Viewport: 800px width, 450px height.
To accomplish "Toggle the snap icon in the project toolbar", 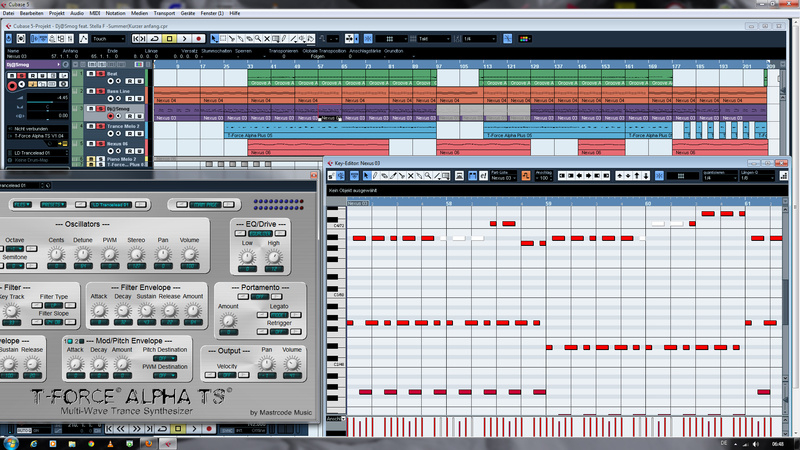I will 368,39.
